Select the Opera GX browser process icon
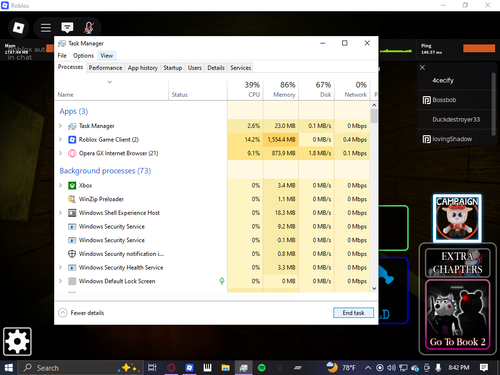This screenshot has height=375, width=500. click(x=72, y=153)
